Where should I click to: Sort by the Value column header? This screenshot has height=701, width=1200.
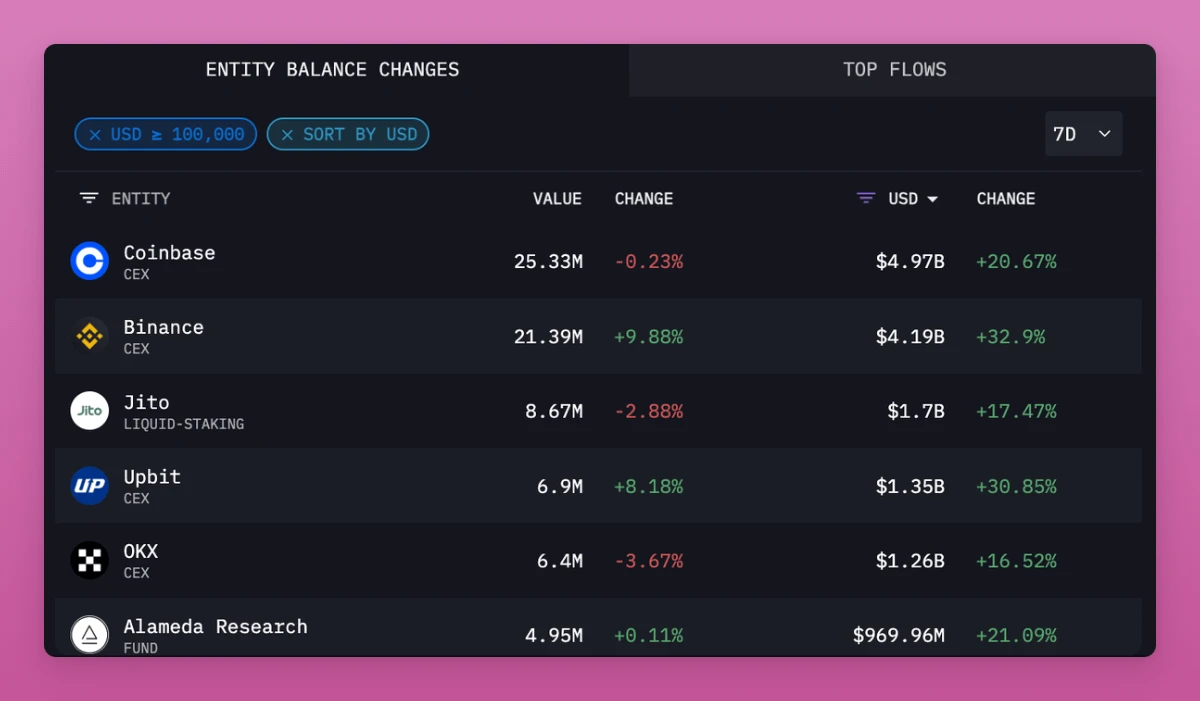[x=557, y=199]
